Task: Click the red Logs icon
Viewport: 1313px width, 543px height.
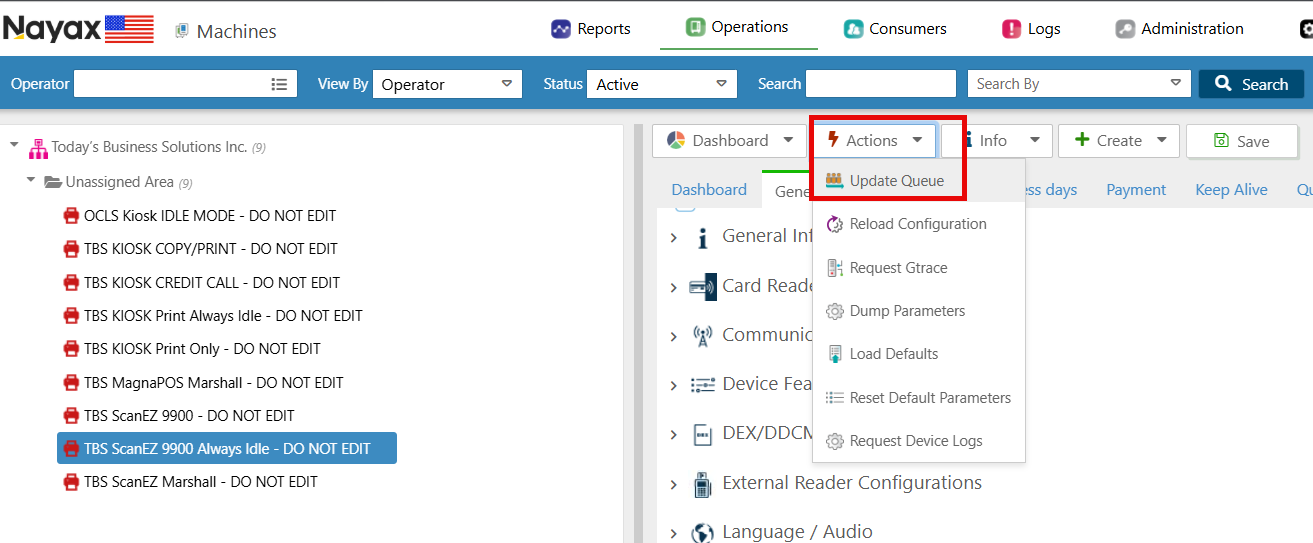Action: 1012,29
